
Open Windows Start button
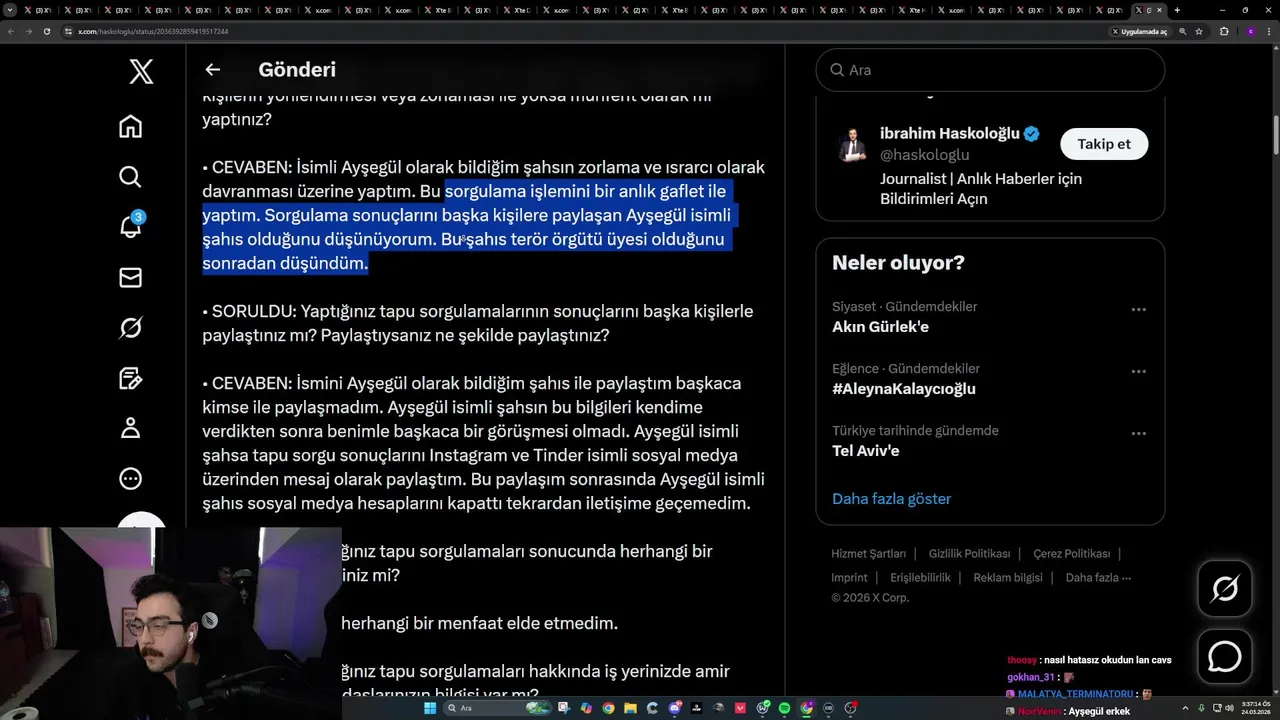tap(430, 708)
